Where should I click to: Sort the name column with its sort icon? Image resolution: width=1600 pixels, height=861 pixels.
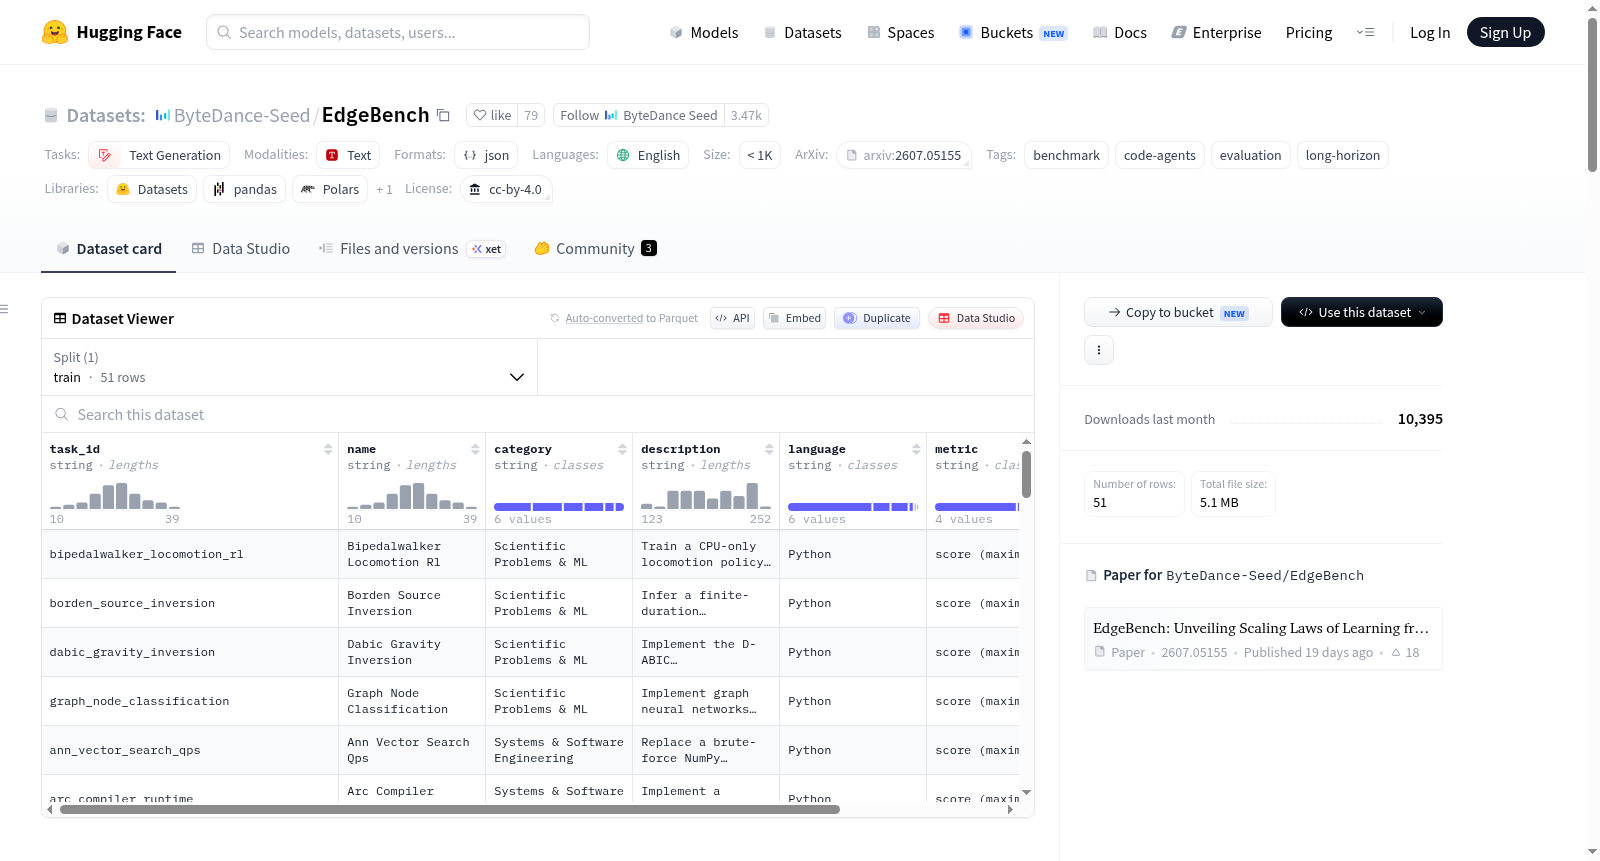(475, 449)
